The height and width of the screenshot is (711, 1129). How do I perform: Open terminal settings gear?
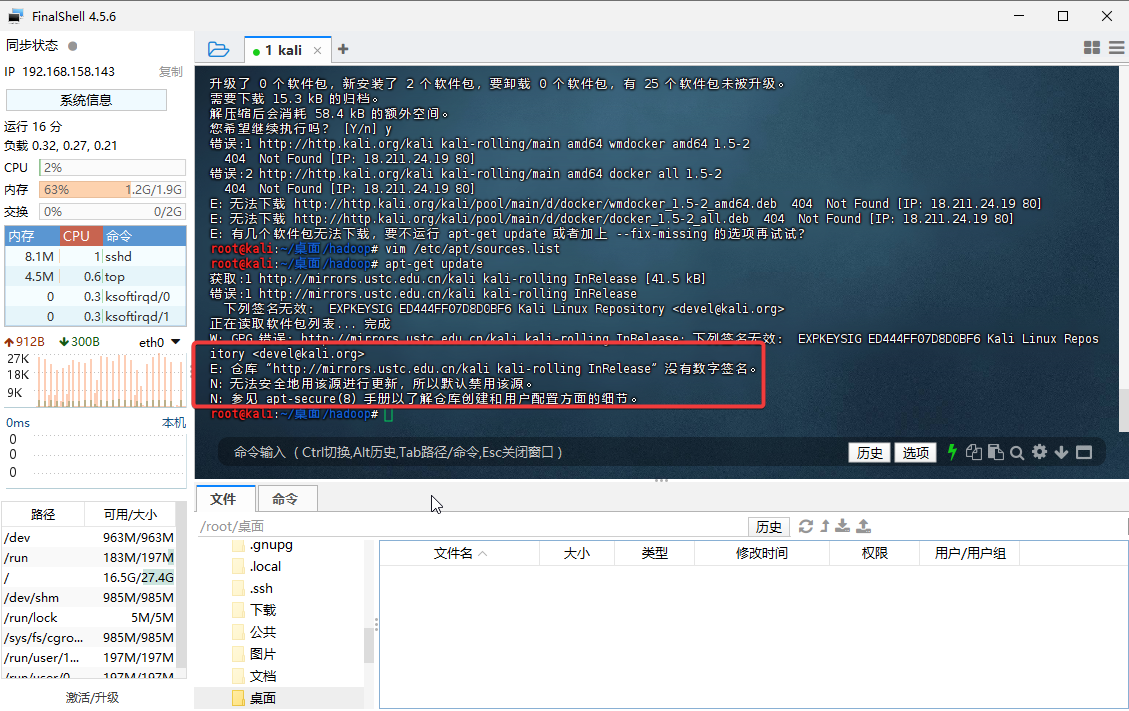click(x=1039, y=452)
